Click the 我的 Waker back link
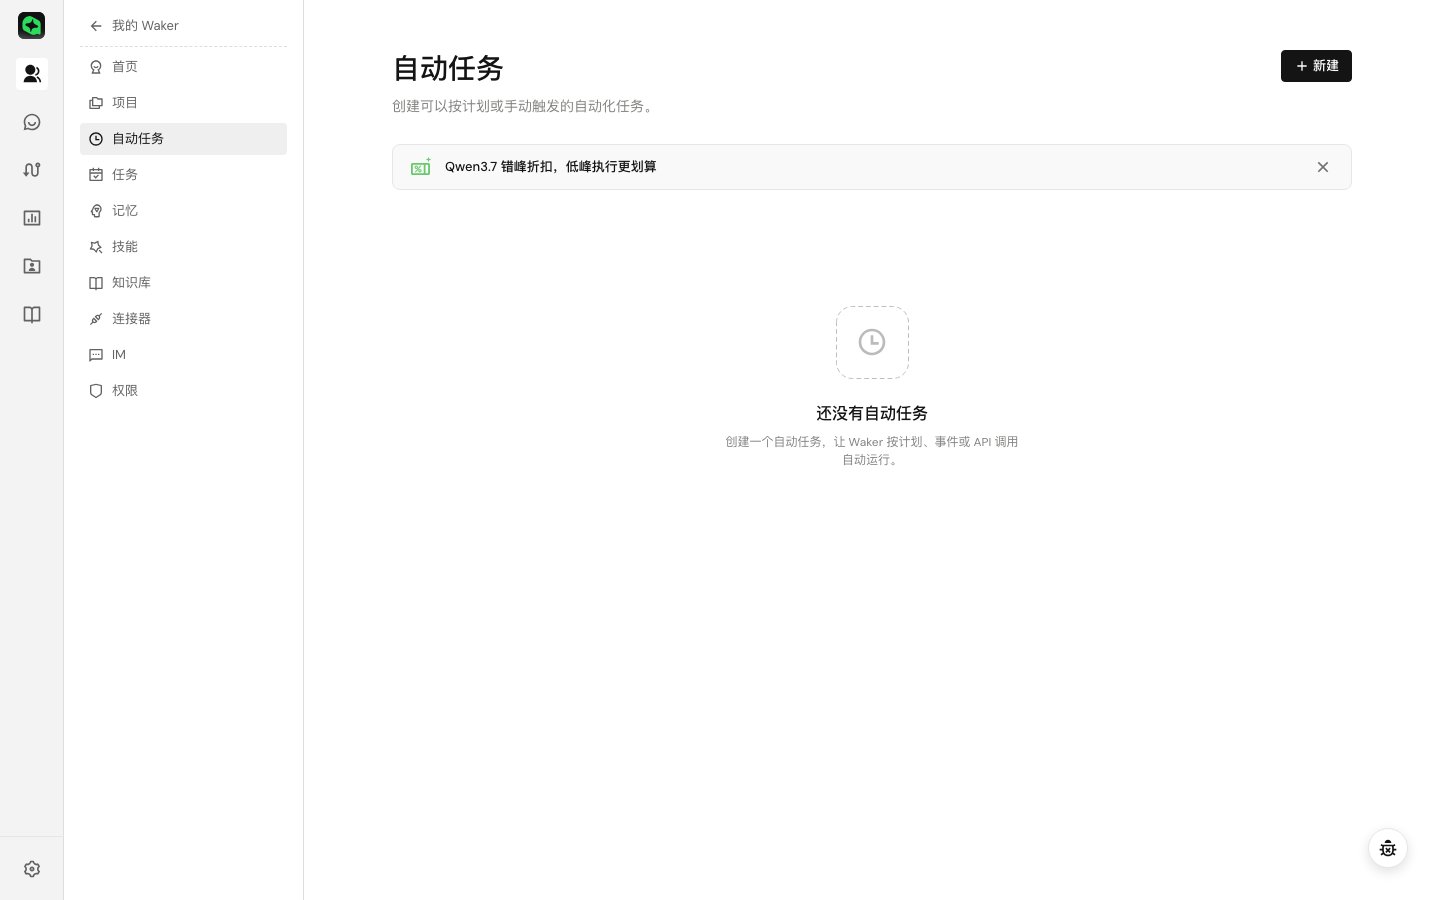 pos(145,26)
